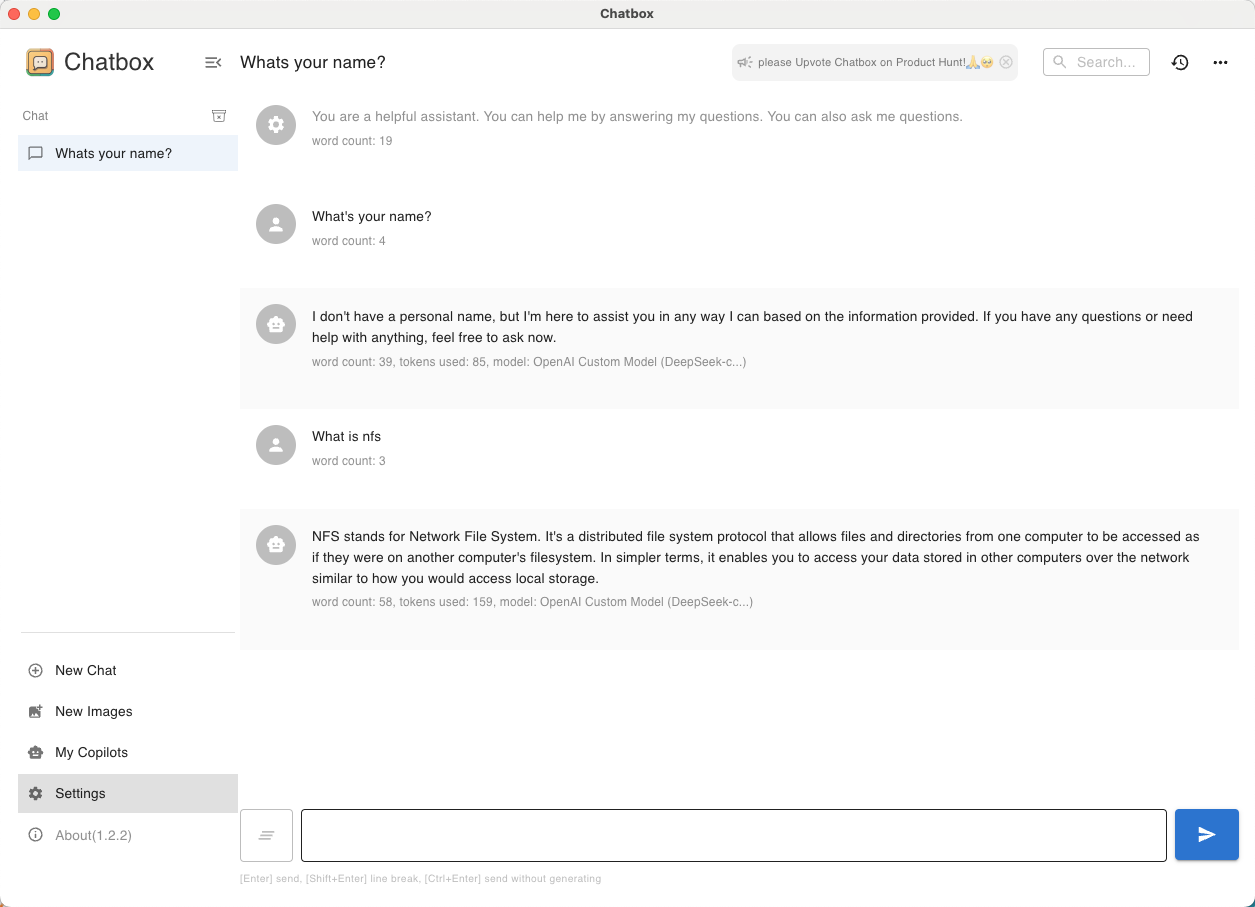Screen dimensions: 1255x907
Task: Focus the message input text box
Action: (x=733, y=835)
